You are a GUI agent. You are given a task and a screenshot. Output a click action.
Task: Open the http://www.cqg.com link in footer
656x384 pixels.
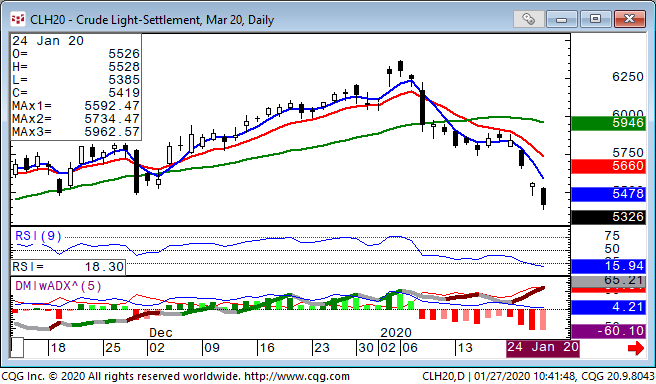tap(297, 376)
